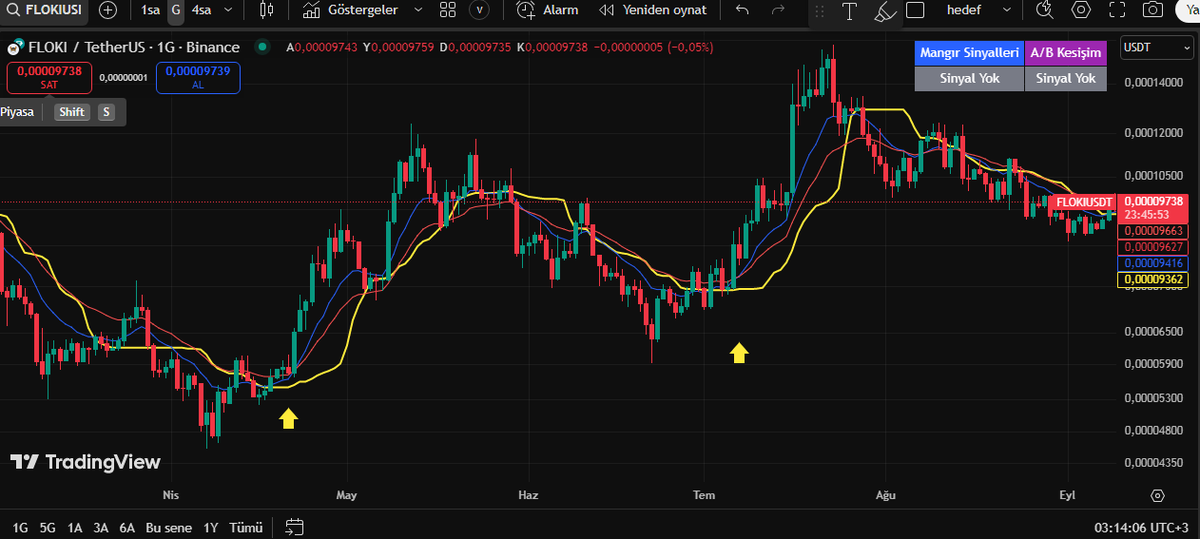The image size is (1200, 539).
Task: Expand the timeframe dropdown arrow
Action: (x=229, y=10)
